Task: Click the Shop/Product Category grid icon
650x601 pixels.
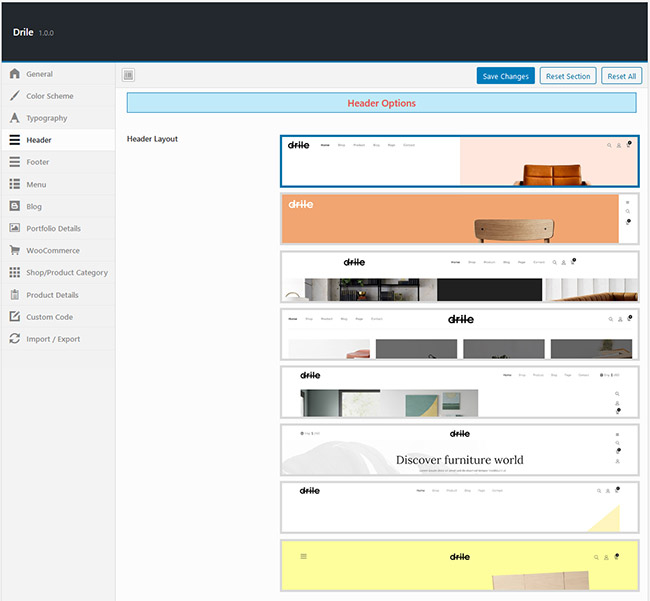Action: (15, 272)
